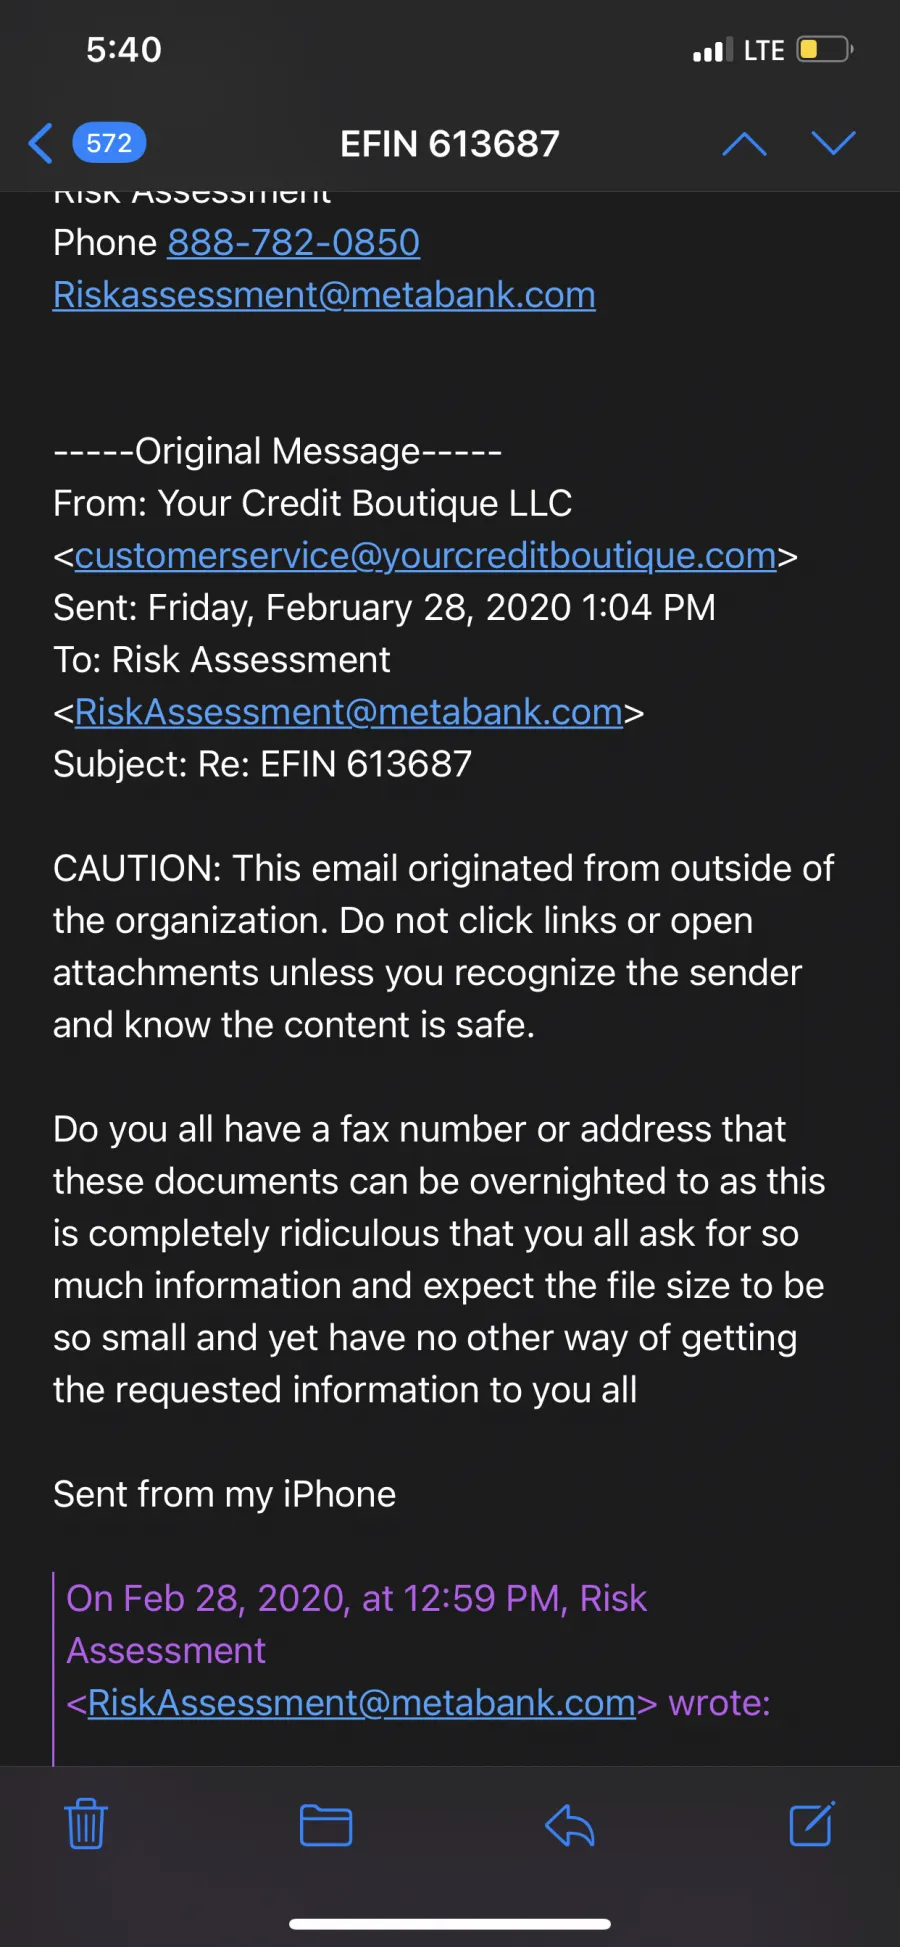
Task: Move message using the folder icon
Action: click(x=326, y=1825)
